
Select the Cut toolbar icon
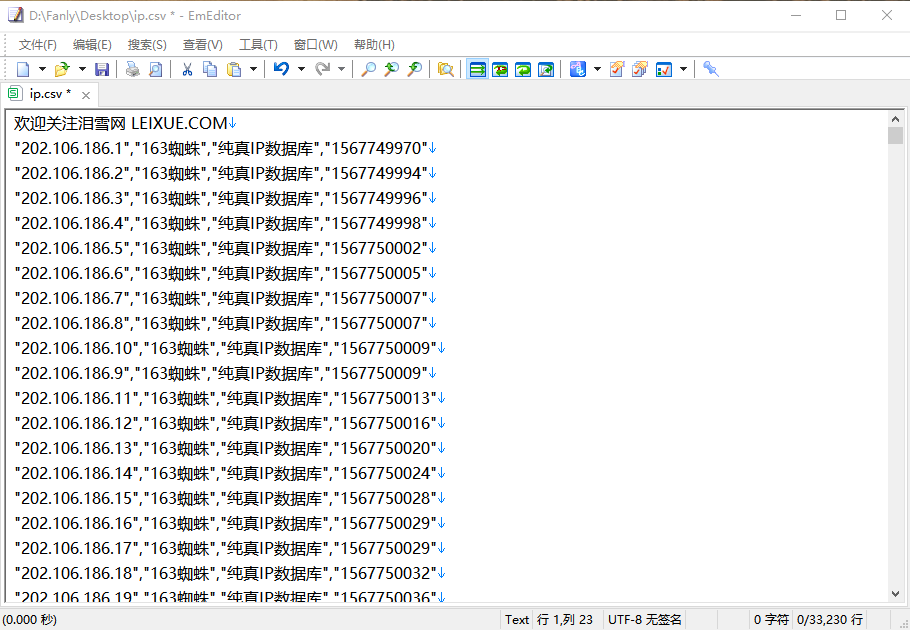click(x=186, y=69)
